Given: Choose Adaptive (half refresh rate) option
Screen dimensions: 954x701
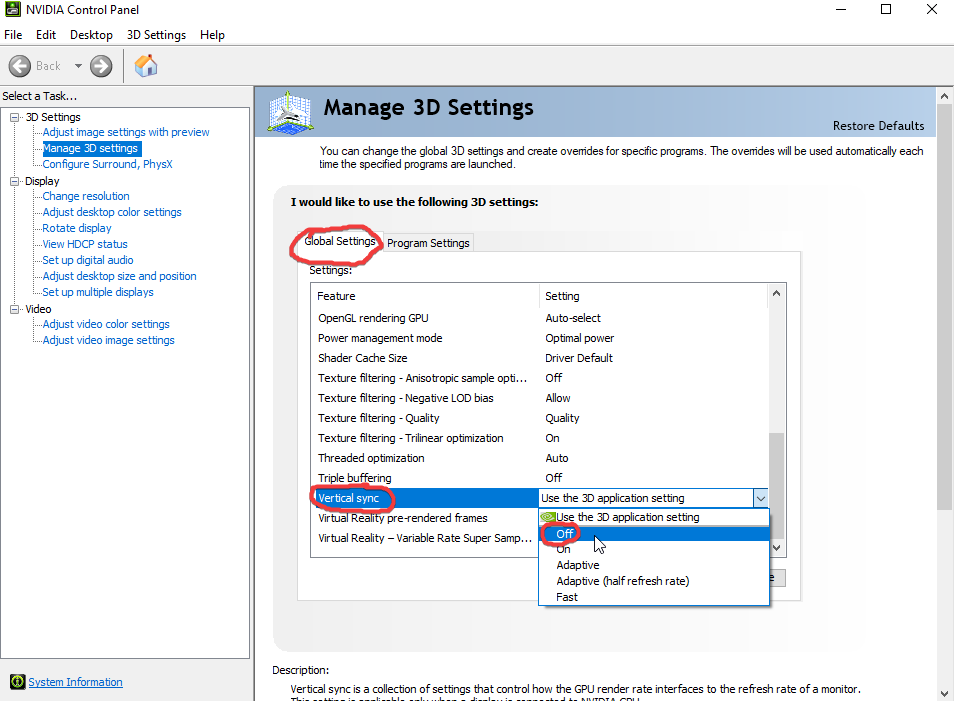Looking at the screenshot, I should [x=654, y=581].
